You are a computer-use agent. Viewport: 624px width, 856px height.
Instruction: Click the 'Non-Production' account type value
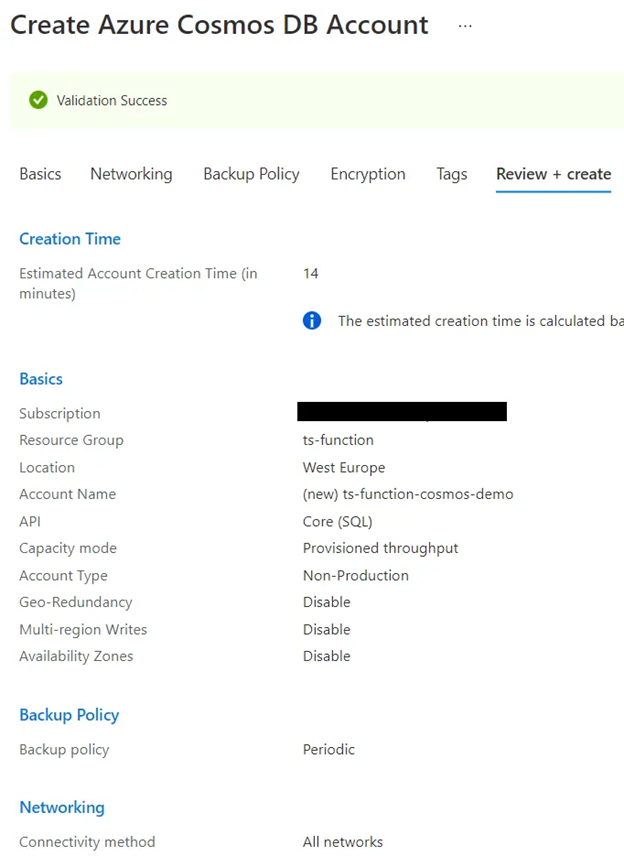(355, 575)
